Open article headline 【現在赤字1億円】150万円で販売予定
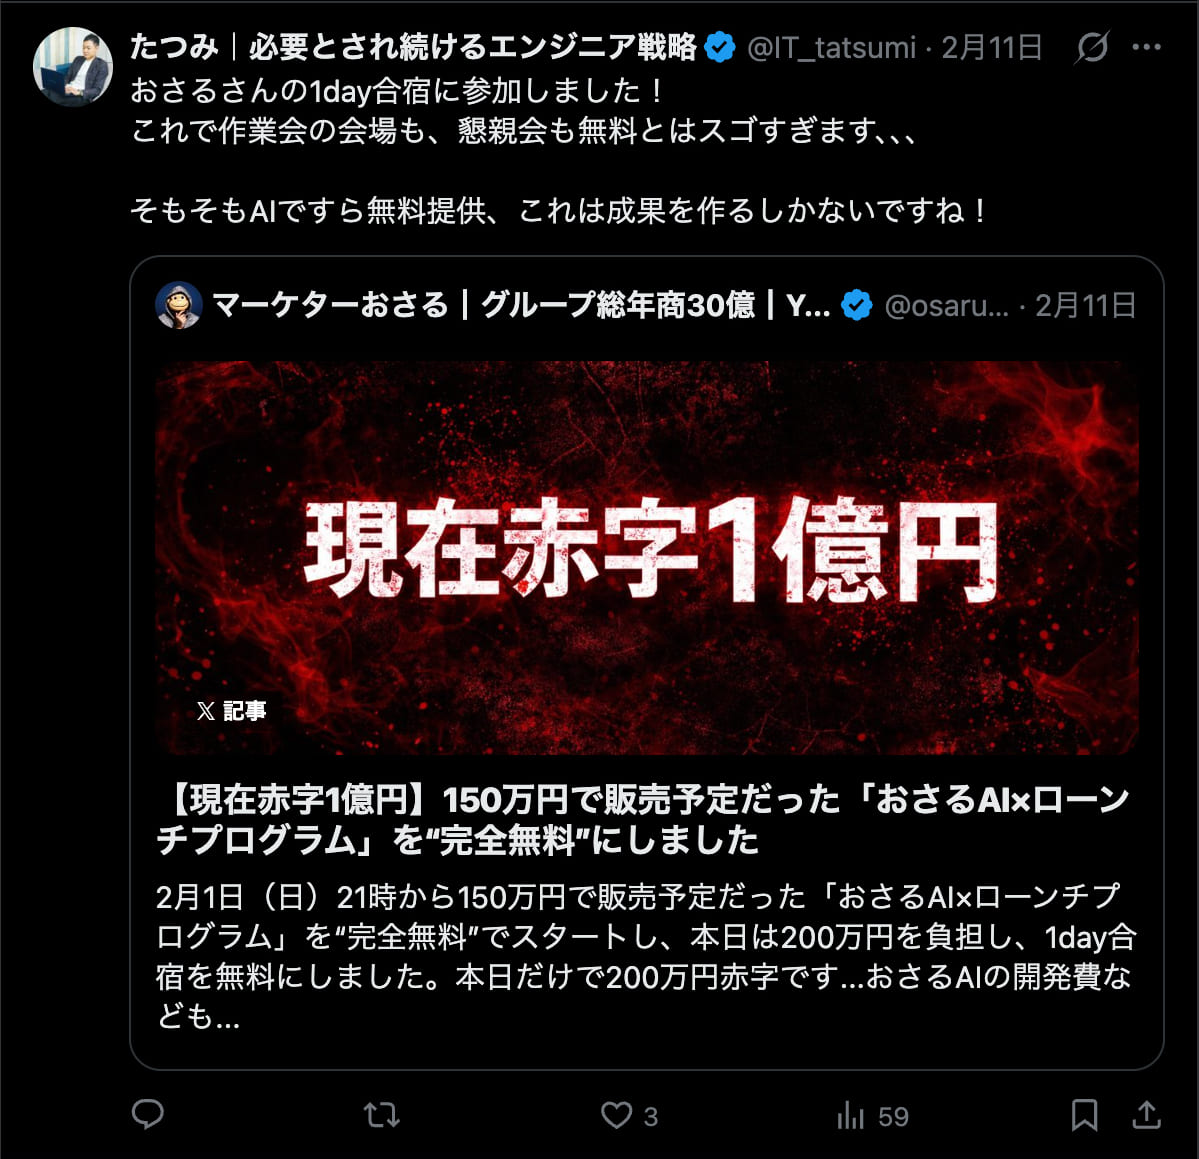 [642, 820]
